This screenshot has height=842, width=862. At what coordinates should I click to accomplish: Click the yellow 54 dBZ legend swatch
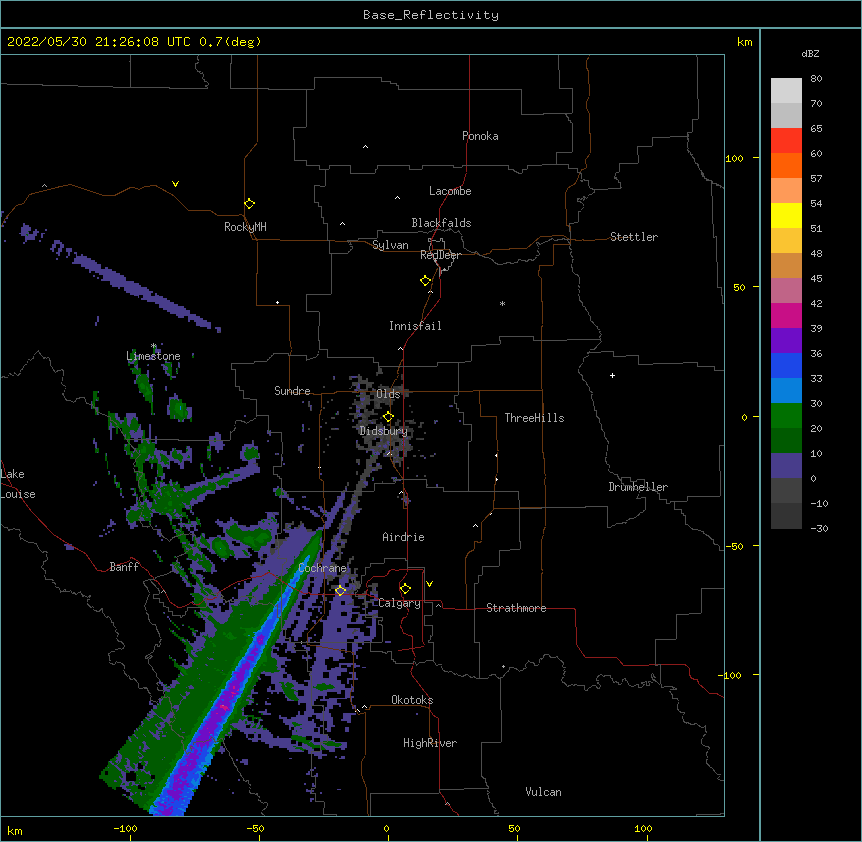point(786,215)
